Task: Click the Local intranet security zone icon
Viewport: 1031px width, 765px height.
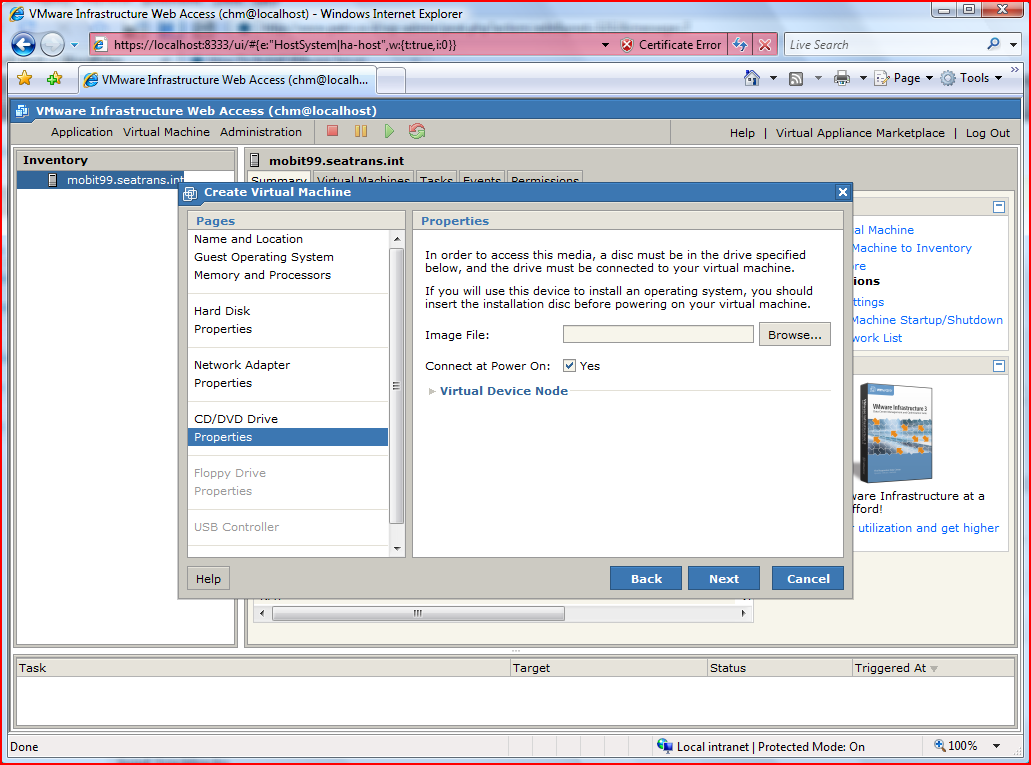Action: (x=664, y=746)
